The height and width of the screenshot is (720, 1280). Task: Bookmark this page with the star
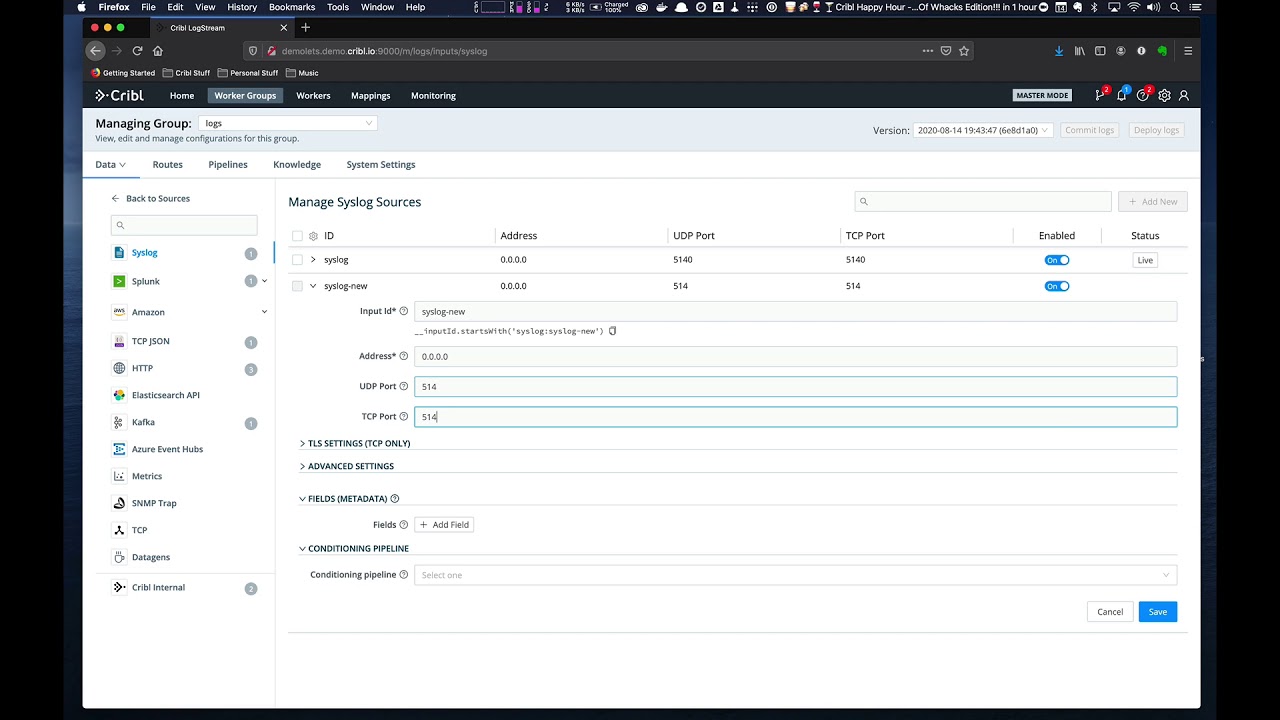964,50
